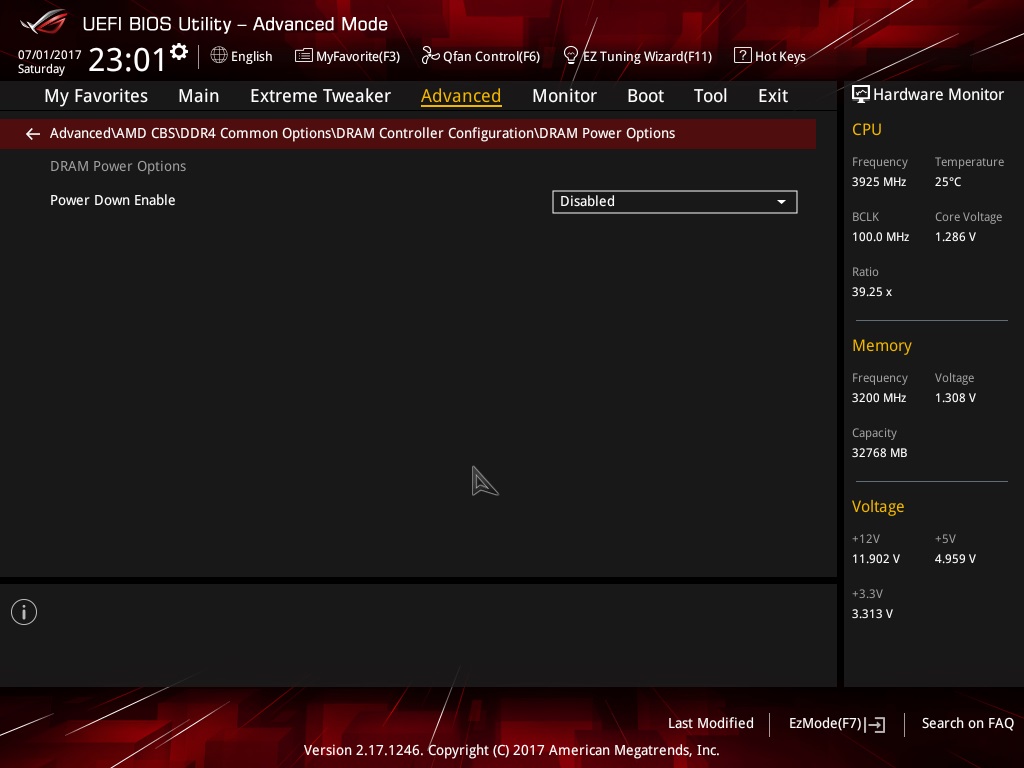1024x768 pixels.
Task: Click the Memory section heading
Action: click(x=882, y=345)
